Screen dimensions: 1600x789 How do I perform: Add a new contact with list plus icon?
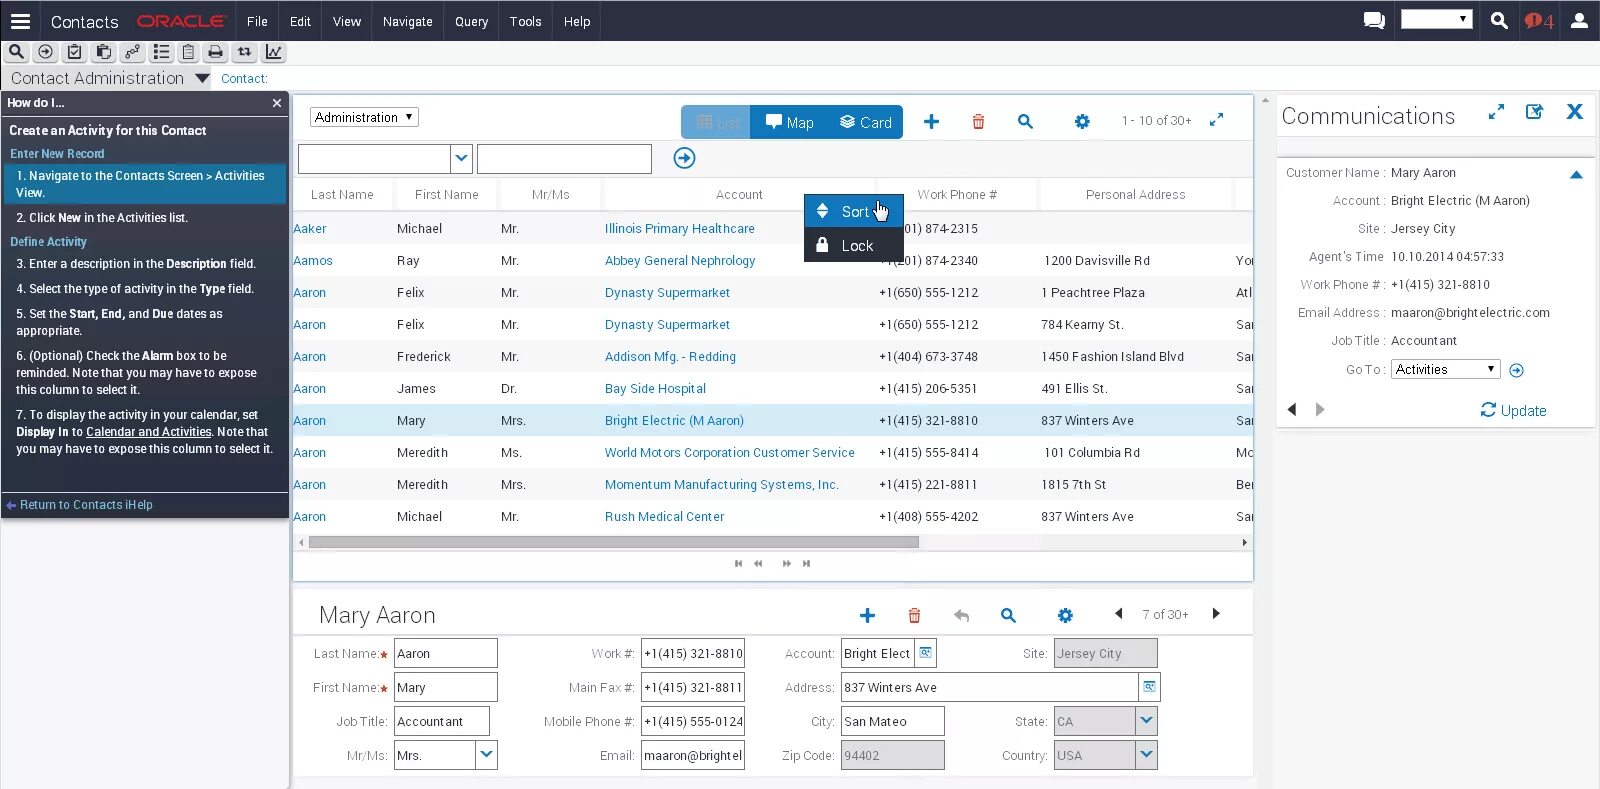click(x=931, y=121)
